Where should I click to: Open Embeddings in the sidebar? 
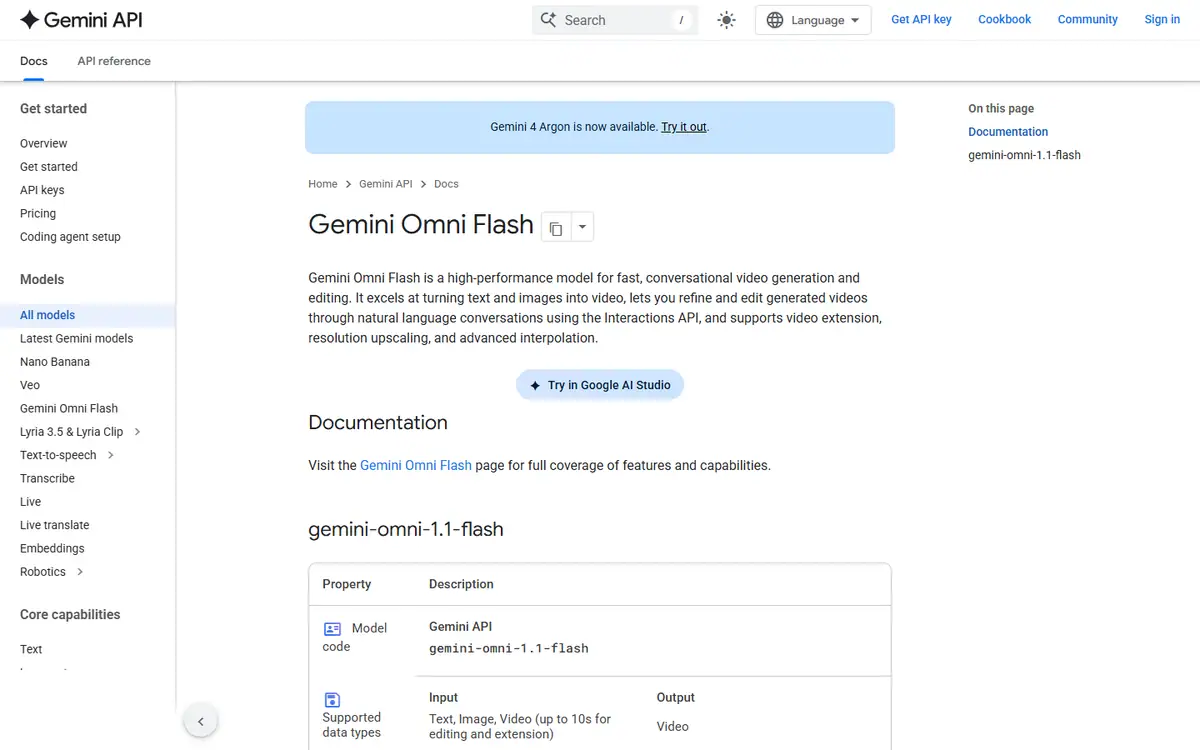coord(52,548)
